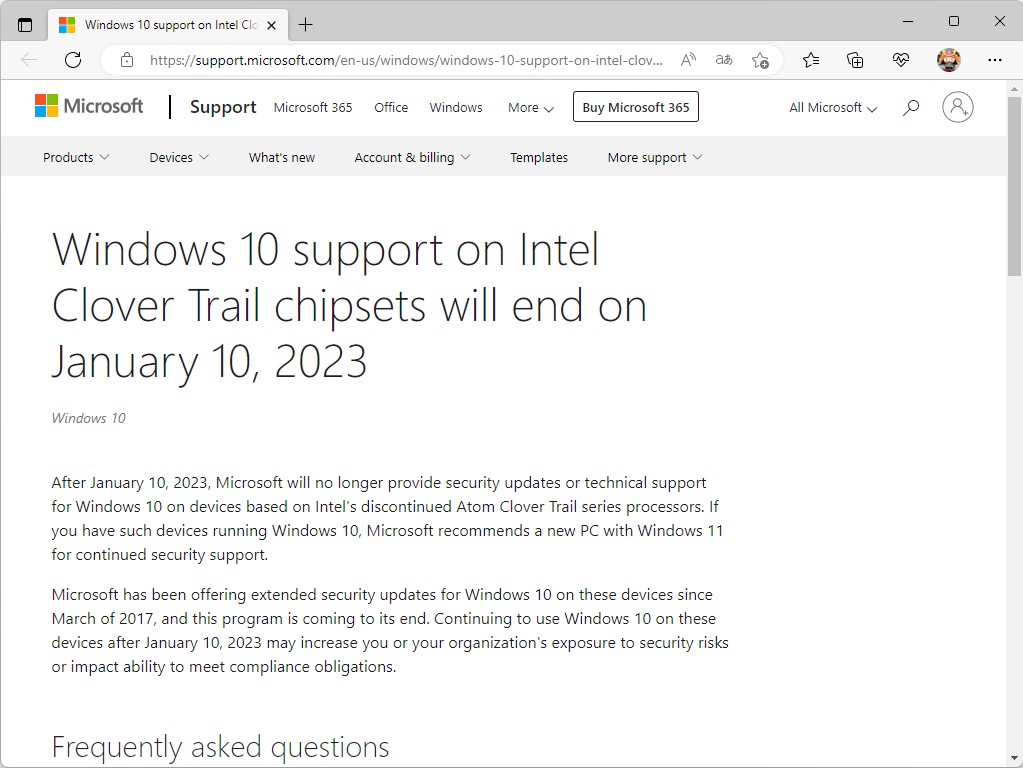Click the sign-in account icon
Image resolution: width=1023 pixels, height=768 pixels.
pyautogui.click(x=957, y=107)
